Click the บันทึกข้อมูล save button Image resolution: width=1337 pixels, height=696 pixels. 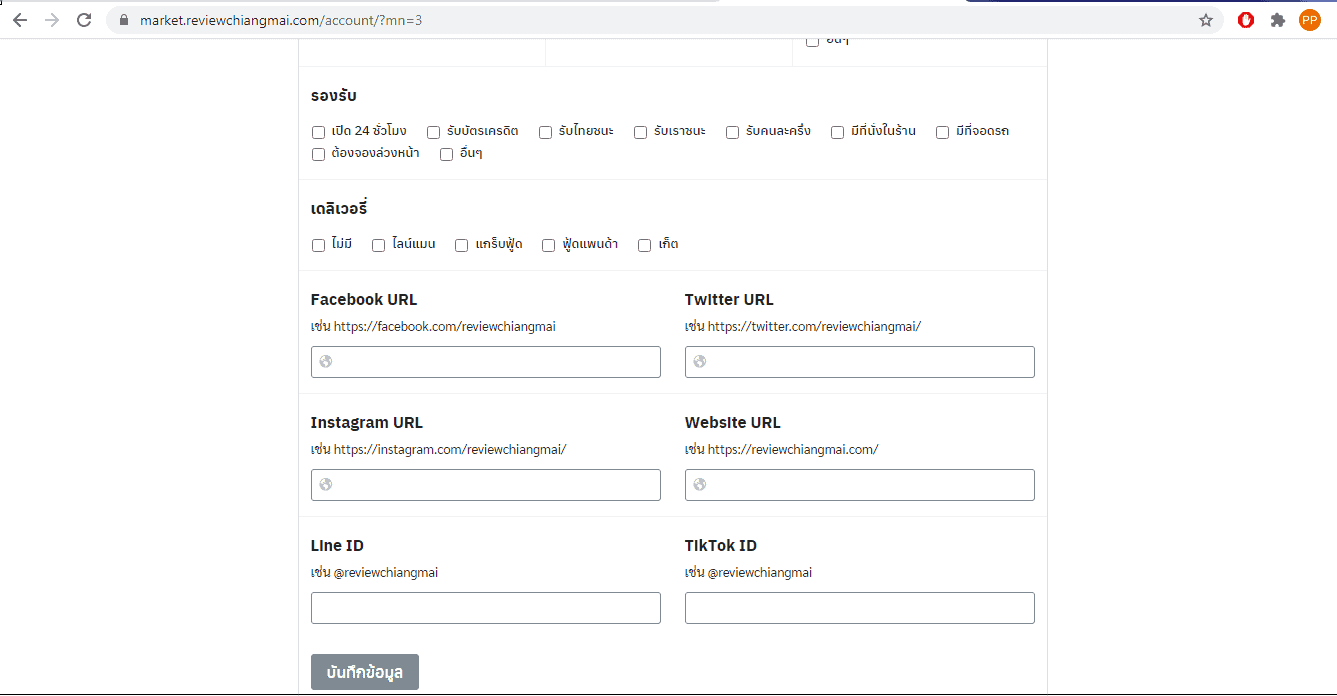pyautogui.click(x=364, y=672)
